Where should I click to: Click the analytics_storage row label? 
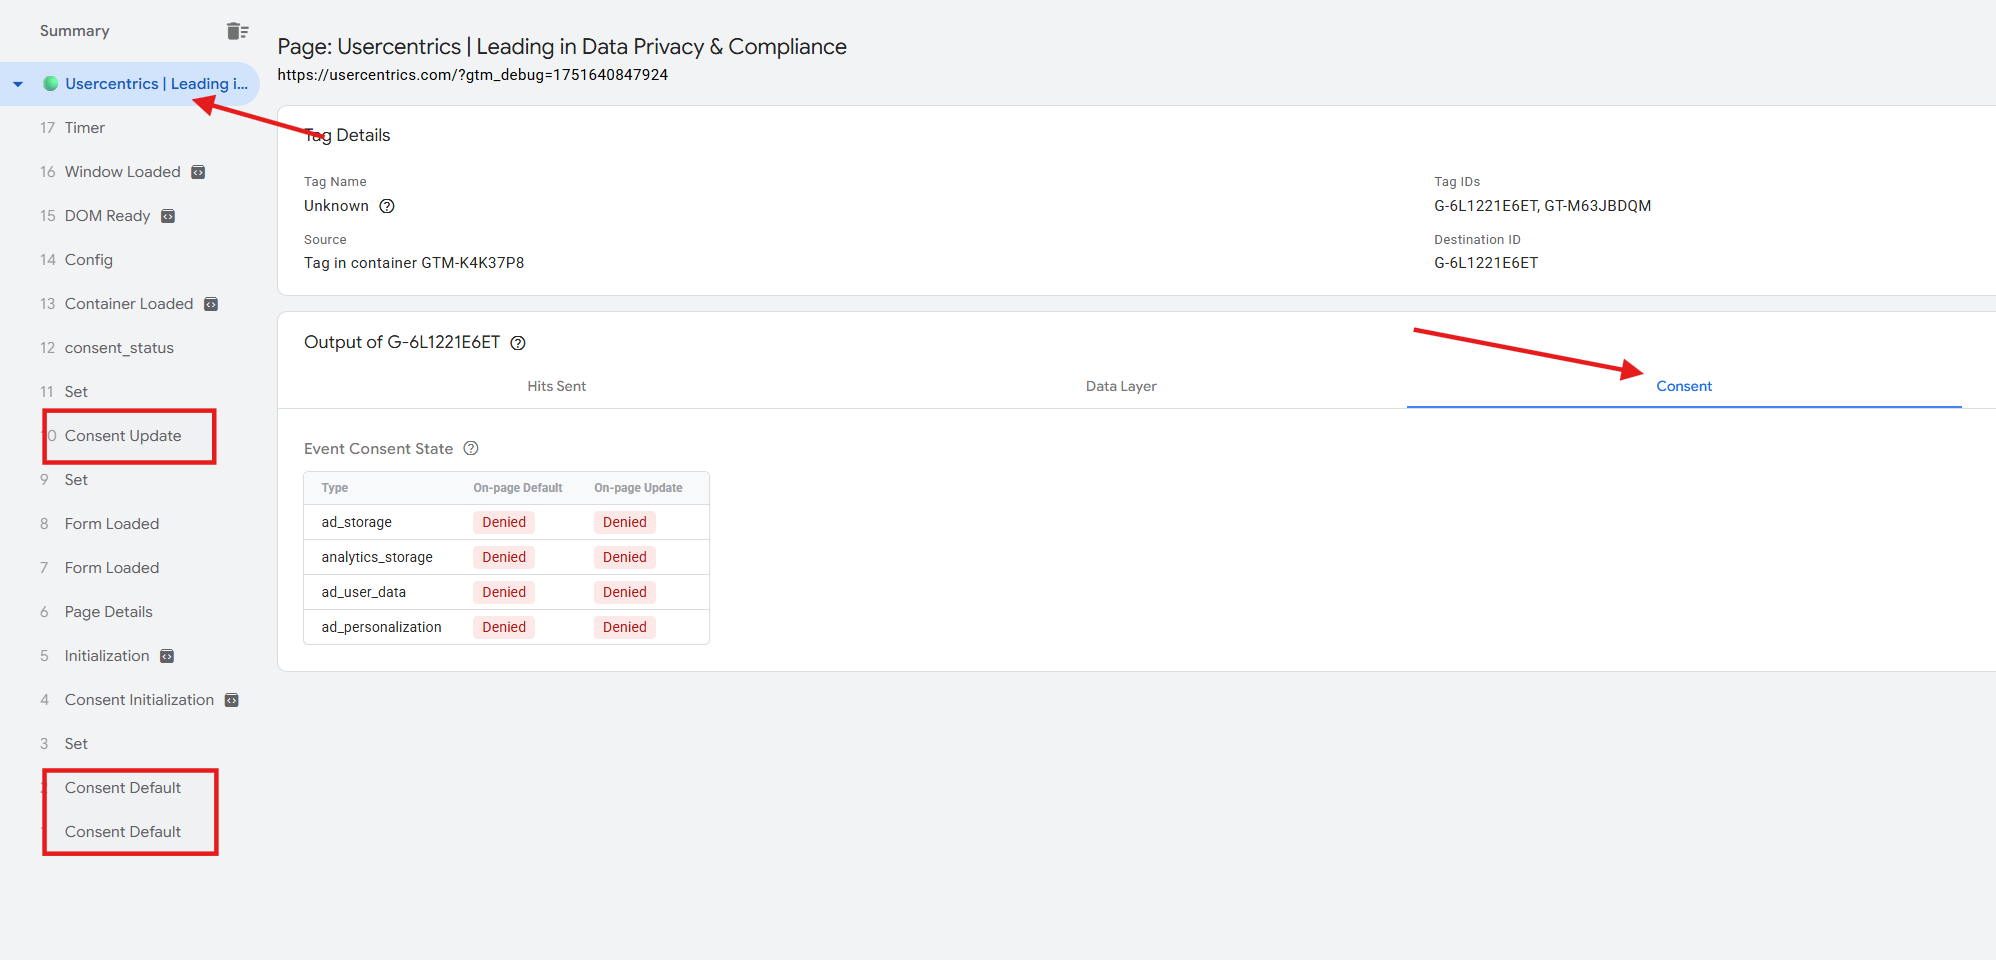(x=377, y=557)
